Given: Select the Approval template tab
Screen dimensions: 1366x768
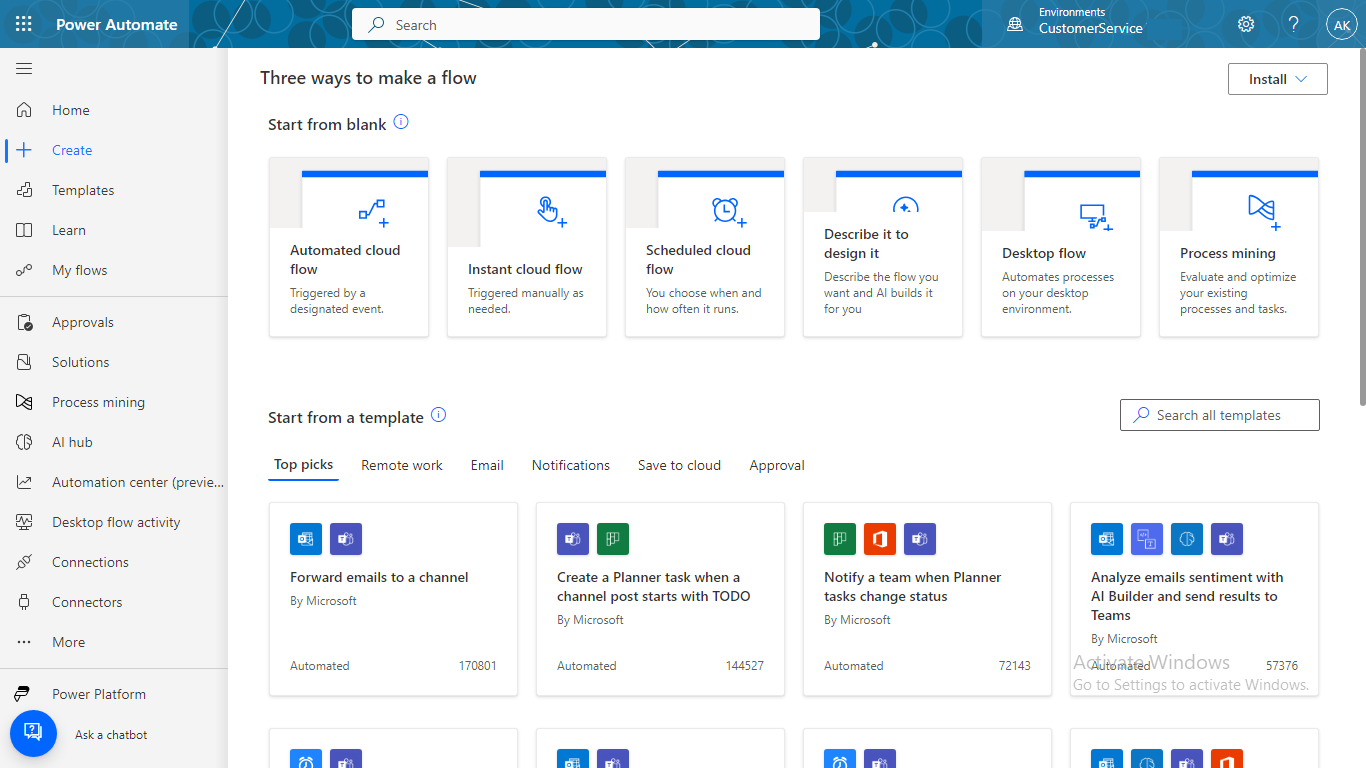Looking at the screenshot, I should 776,465.
